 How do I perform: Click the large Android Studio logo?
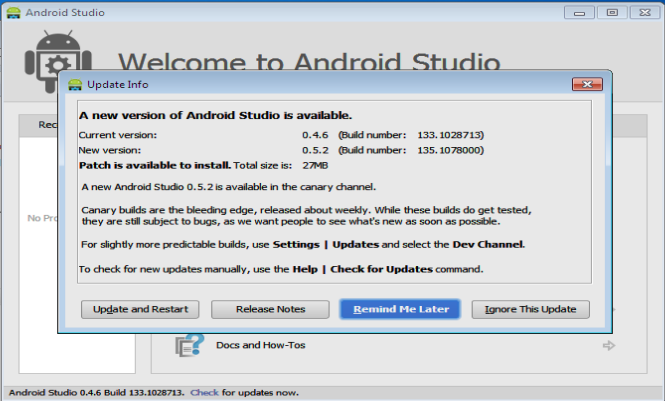click(58, 61)
